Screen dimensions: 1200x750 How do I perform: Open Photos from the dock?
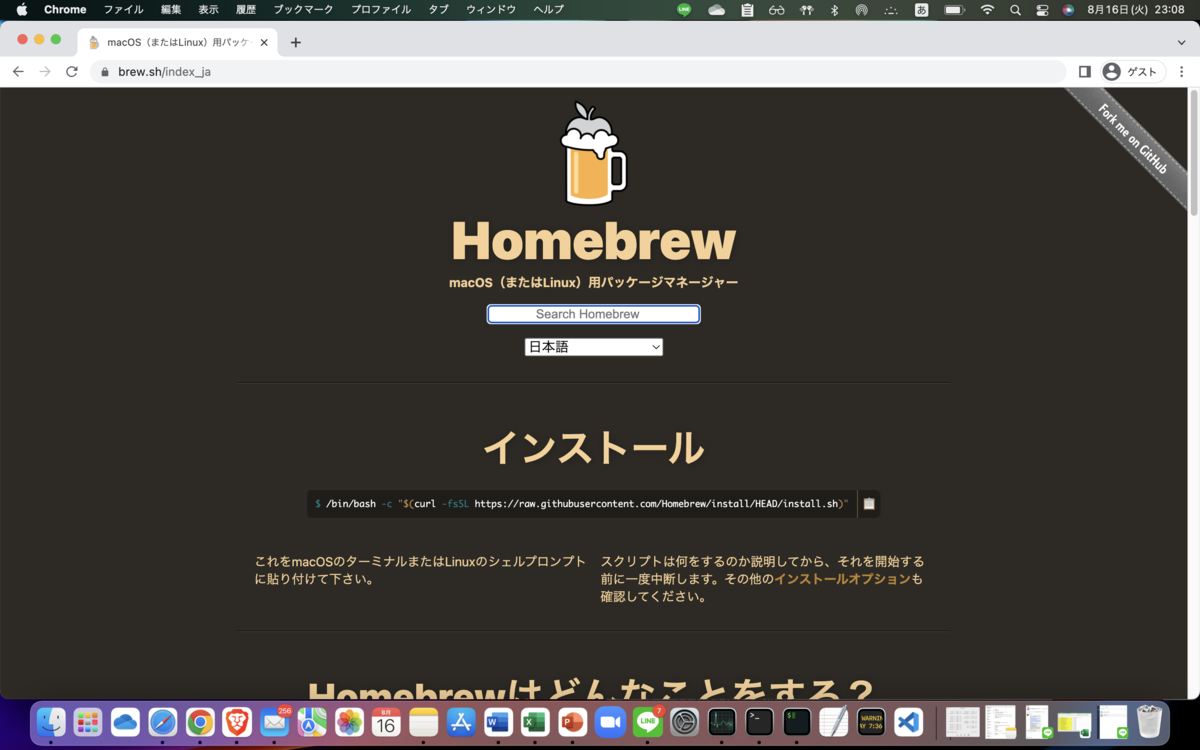(x=349, y=721)
